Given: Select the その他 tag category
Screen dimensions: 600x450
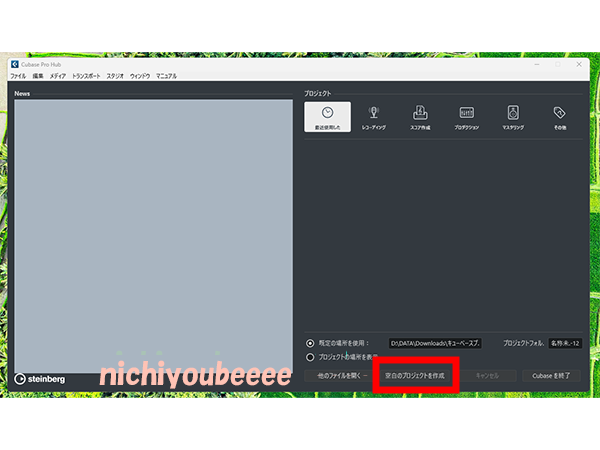Looking at the screenshot, I should 560,117.
